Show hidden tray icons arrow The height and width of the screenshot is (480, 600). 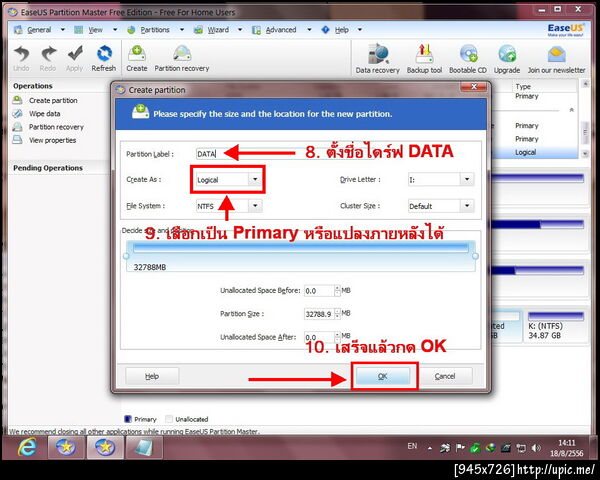click(x=430, y=448)
